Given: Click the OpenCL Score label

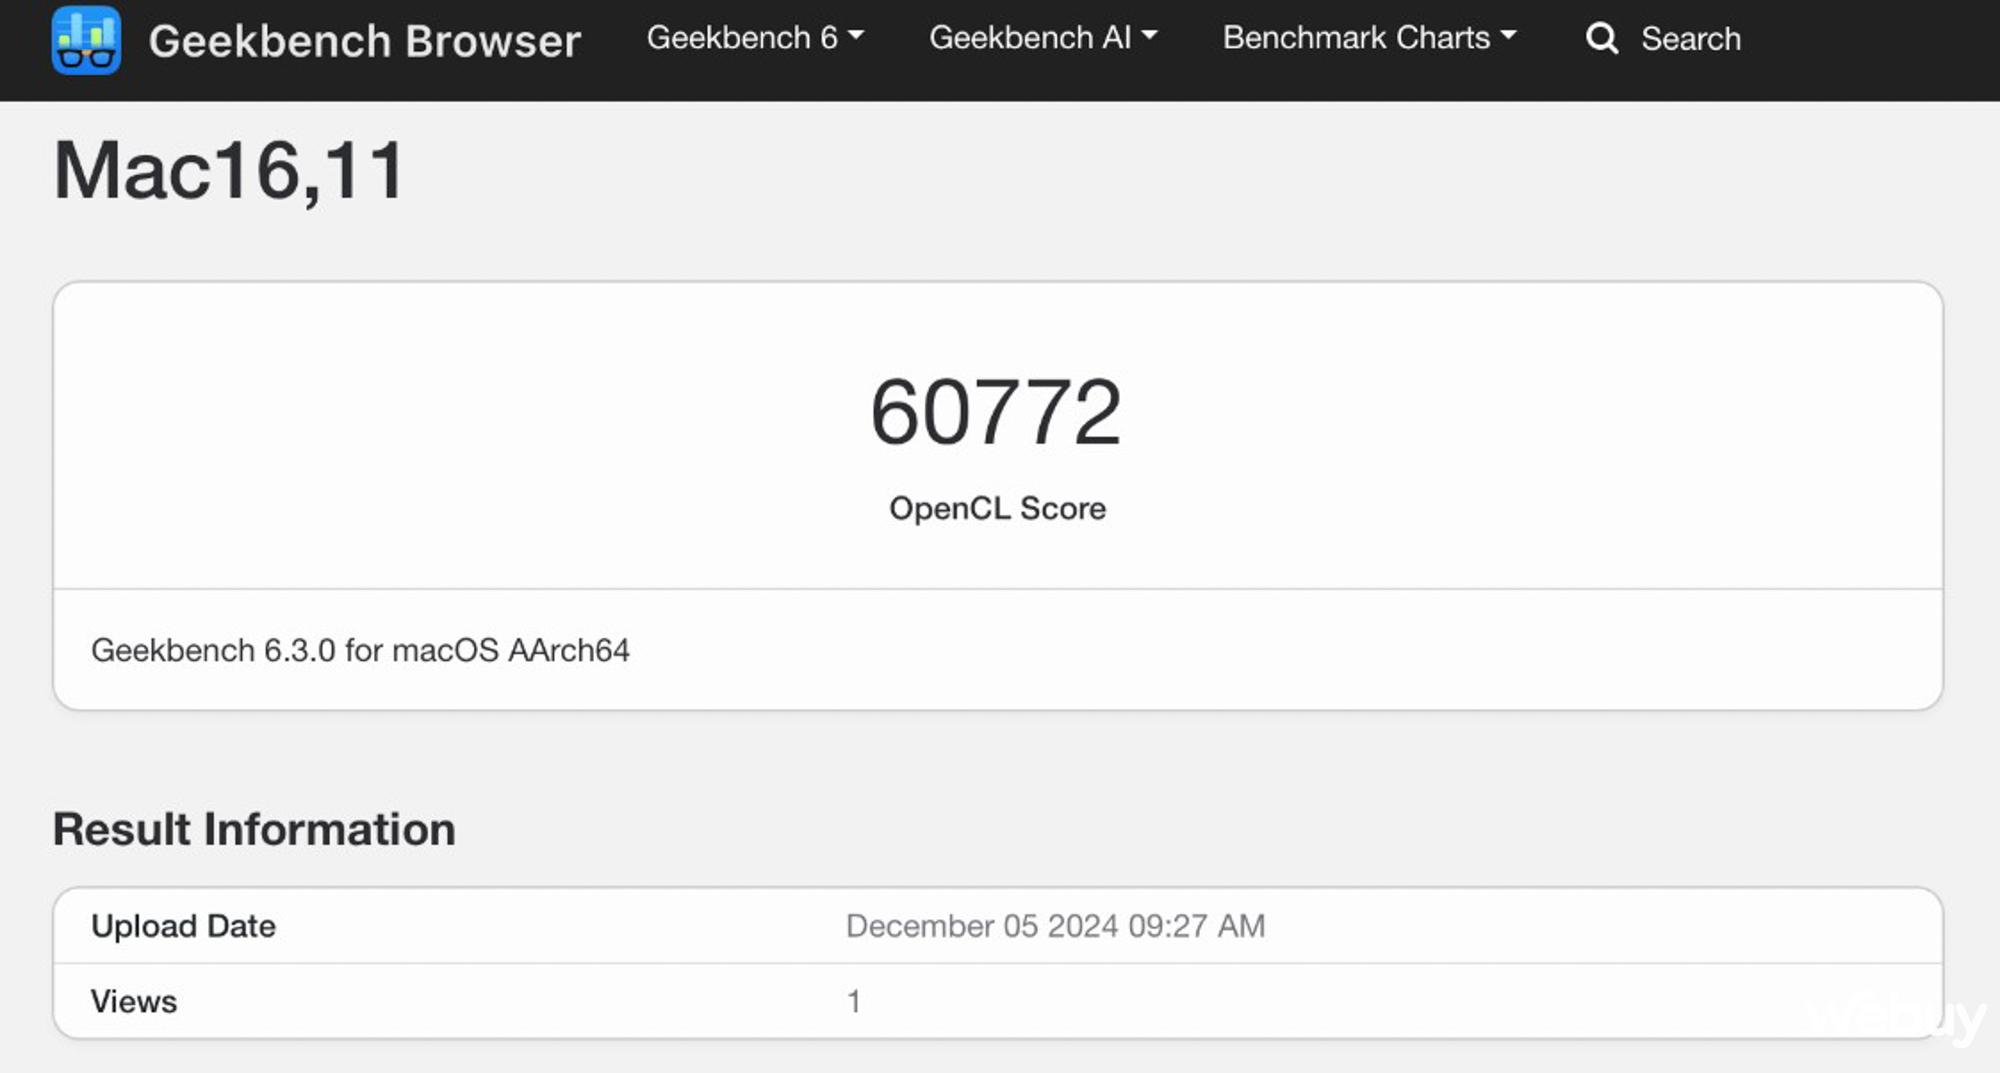Looking at the screenshot, I should pos(997,508).
